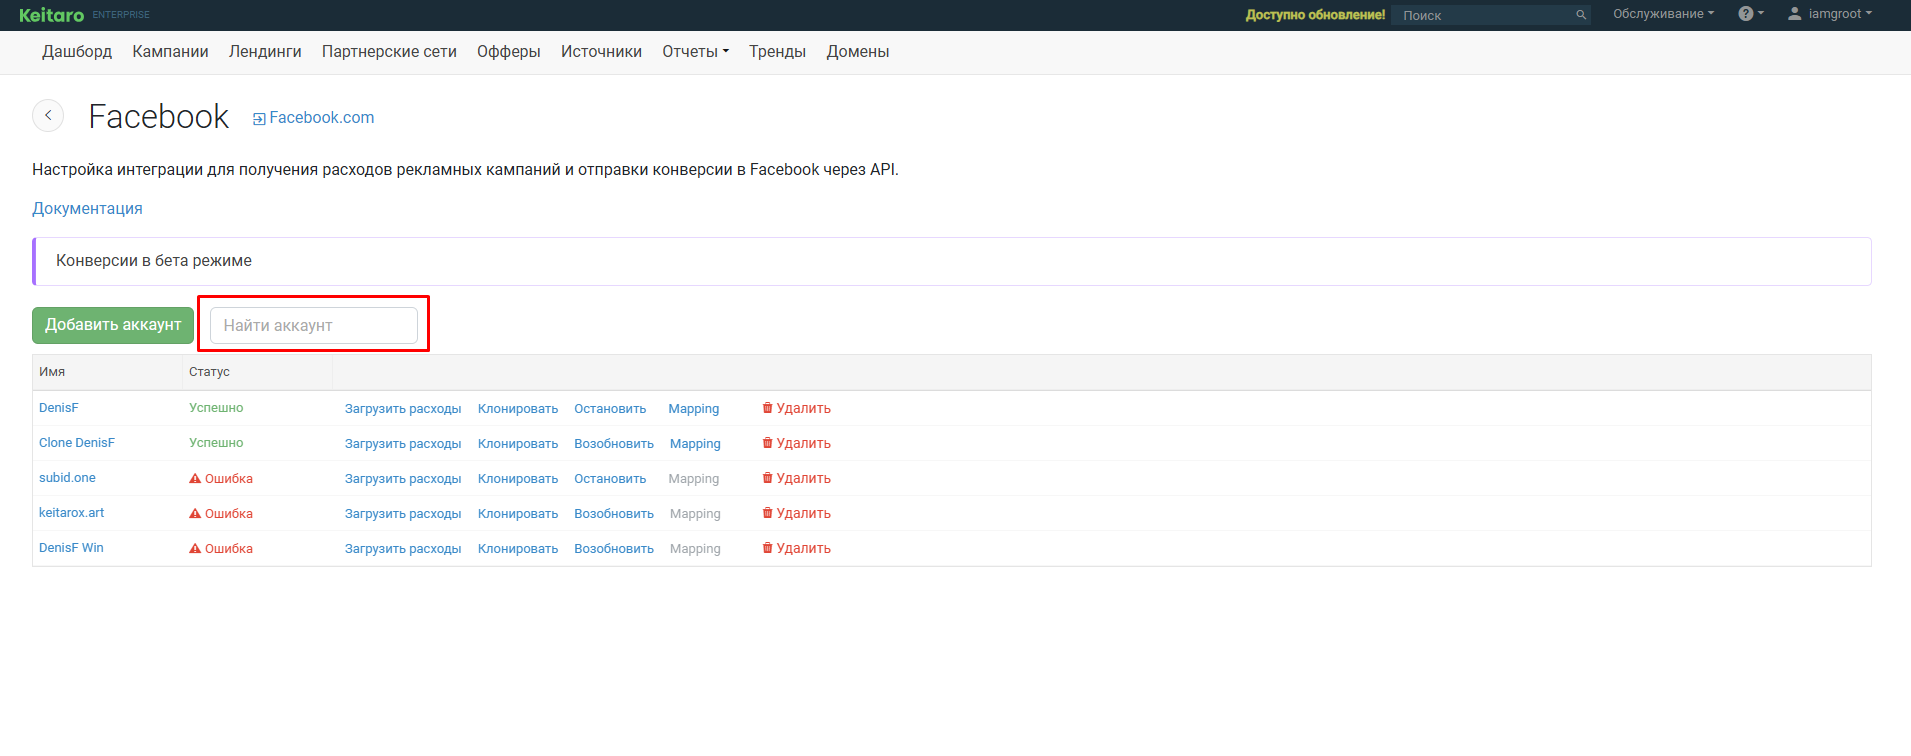Open the Документация link
This screenshot has height=756, width=1911.
[87, 208]
